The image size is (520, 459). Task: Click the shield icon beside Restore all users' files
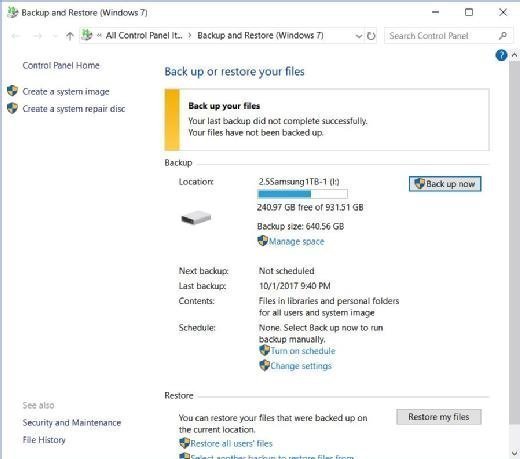[185, 443]
